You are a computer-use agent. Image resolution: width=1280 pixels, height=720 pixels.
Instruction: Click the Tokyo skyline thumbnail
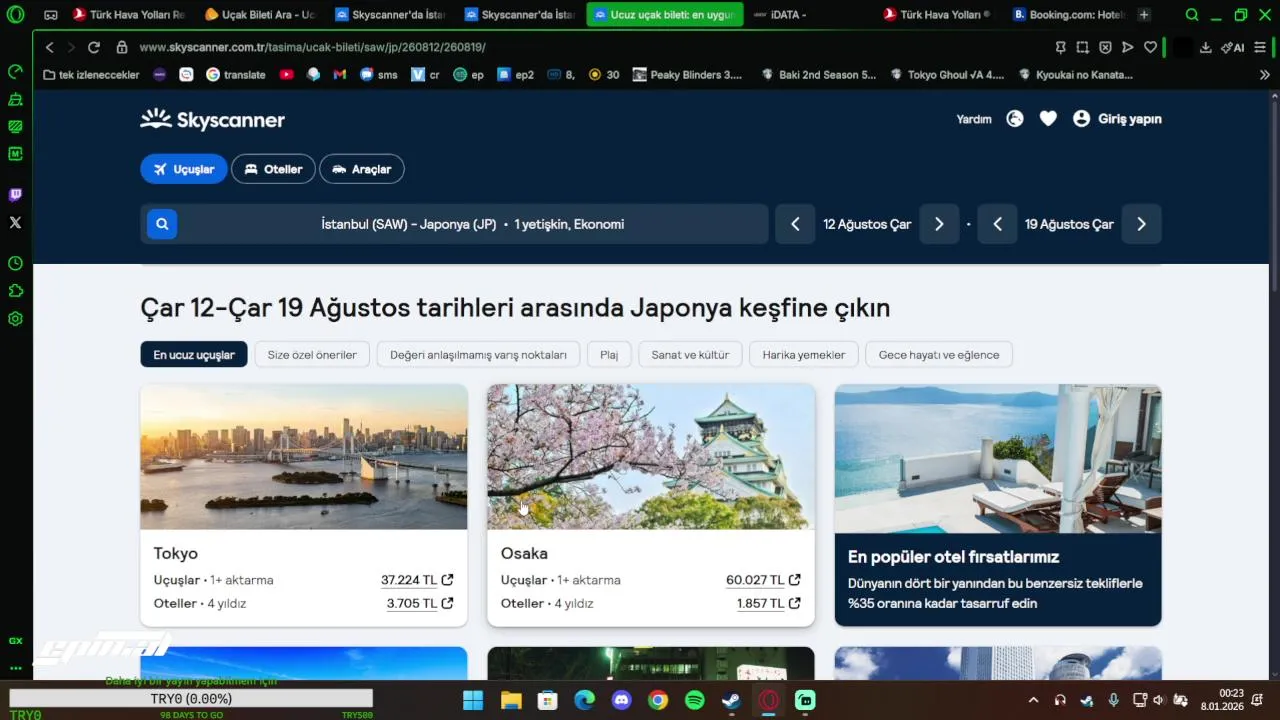(x=304, y=457)
